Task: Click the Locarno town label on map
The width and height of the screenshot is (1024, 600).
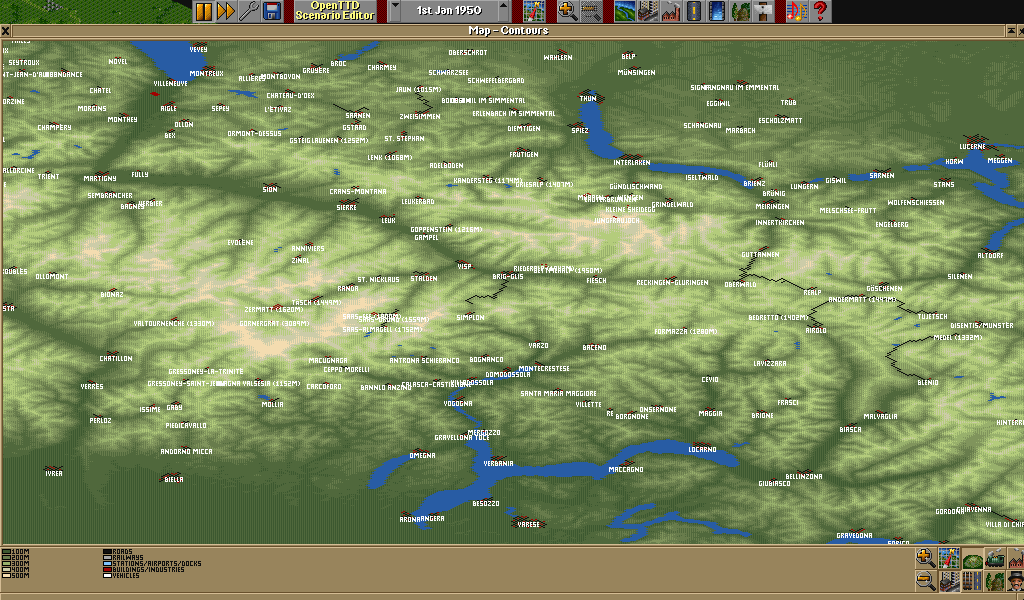Action: tap(702, 449)
